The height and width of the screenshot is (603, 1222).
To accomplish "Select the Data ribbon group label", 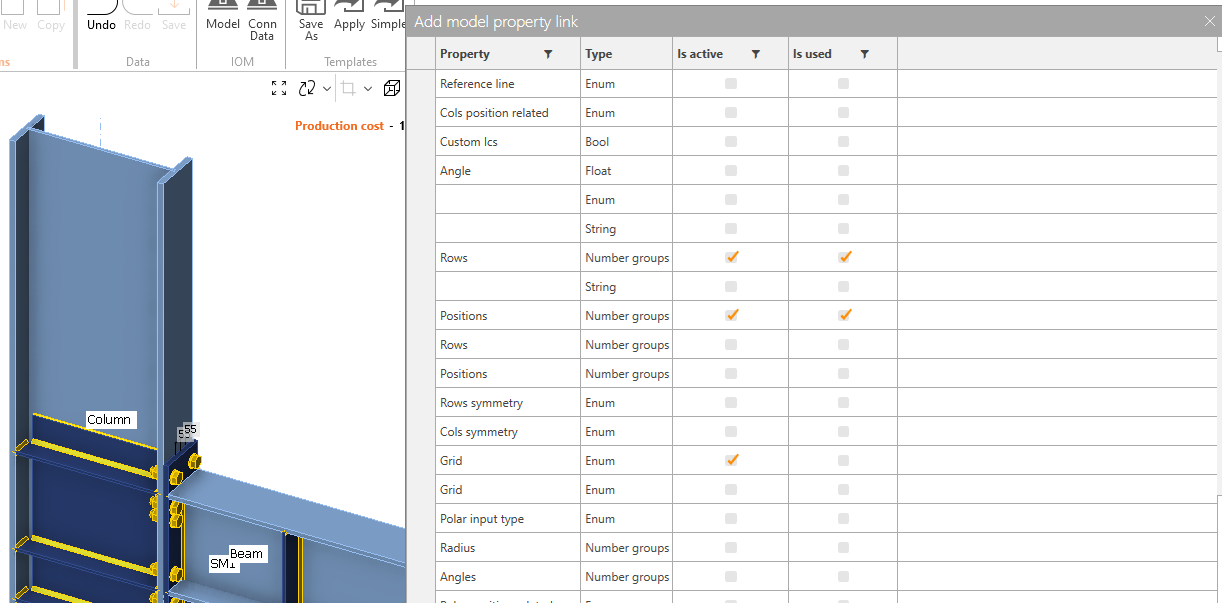I will pos(137,61).
